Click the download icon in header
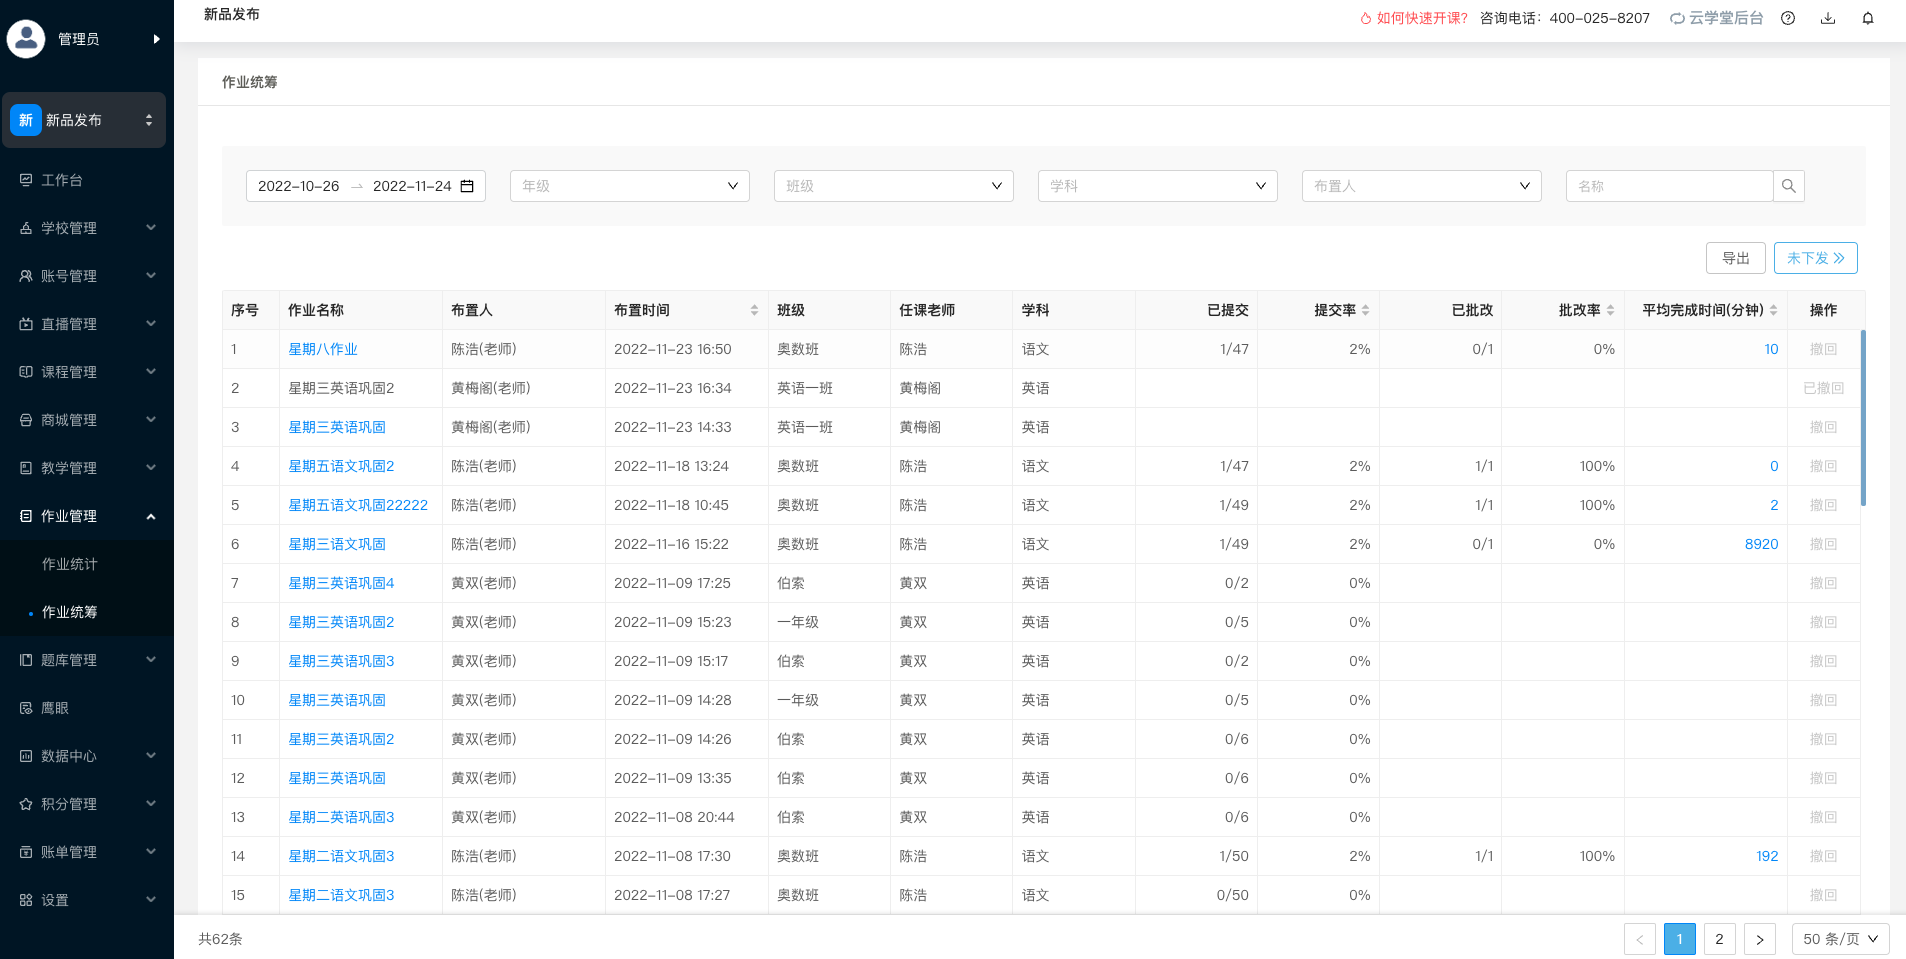 (x=1828, y=18)
